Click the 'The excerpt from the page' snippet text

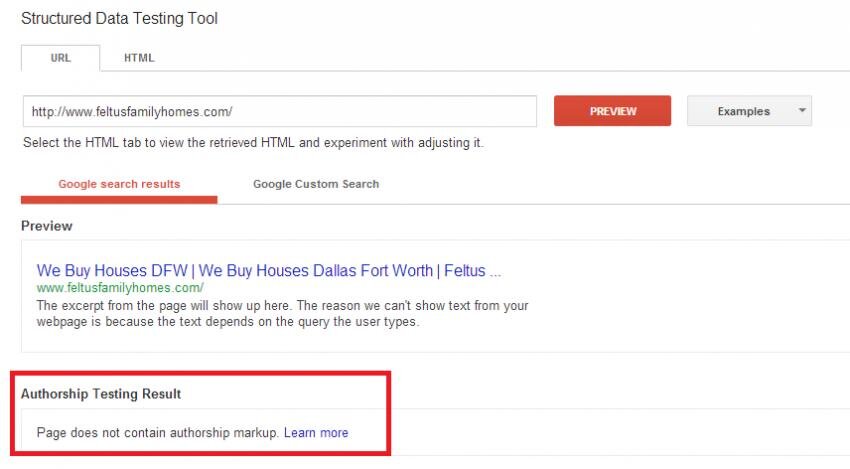point(282,313)
